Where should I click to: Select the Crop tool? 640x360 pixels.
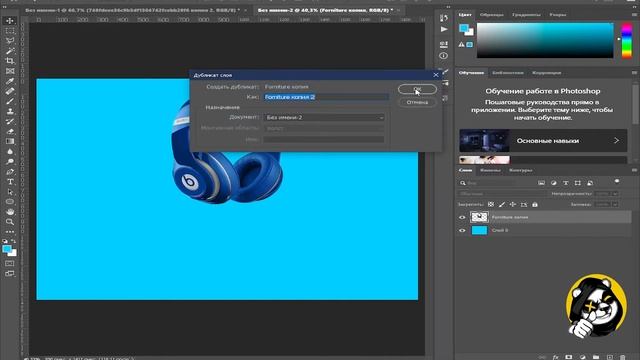pos(10,61)
